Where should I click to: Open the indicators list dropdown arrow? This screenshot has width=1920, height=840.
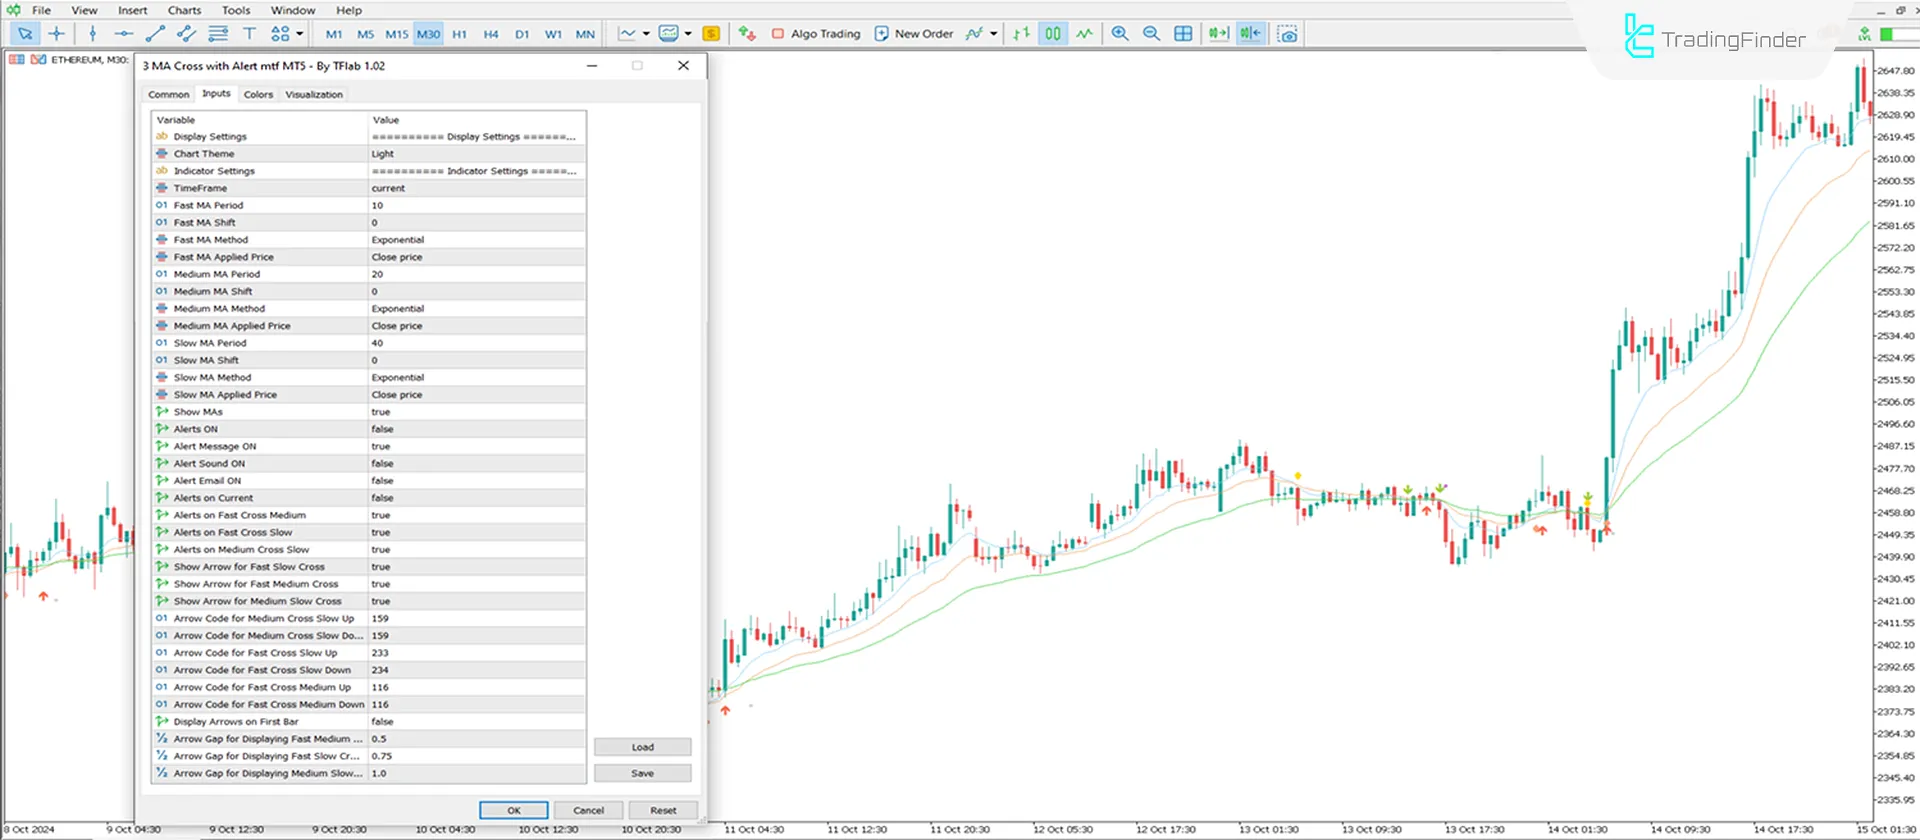click(x=993, y=34)
